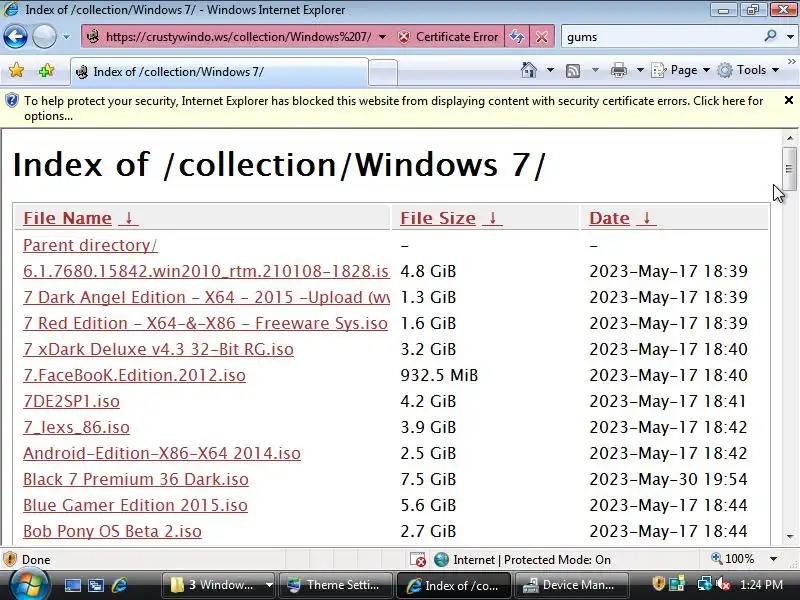Open the Favorites Center star
The height and width of the screenshot is (600, 800).
pos(16,70)
